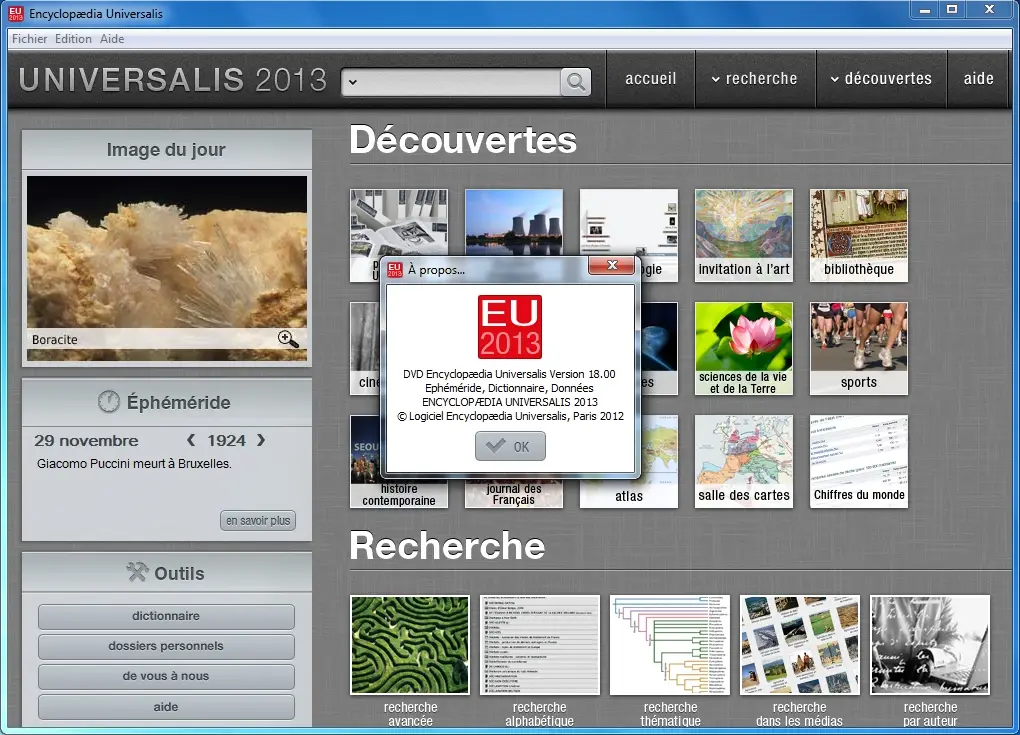Open aide in the top navigation bar
This screenshot has width=1020, height=735.
click(978, 79)
